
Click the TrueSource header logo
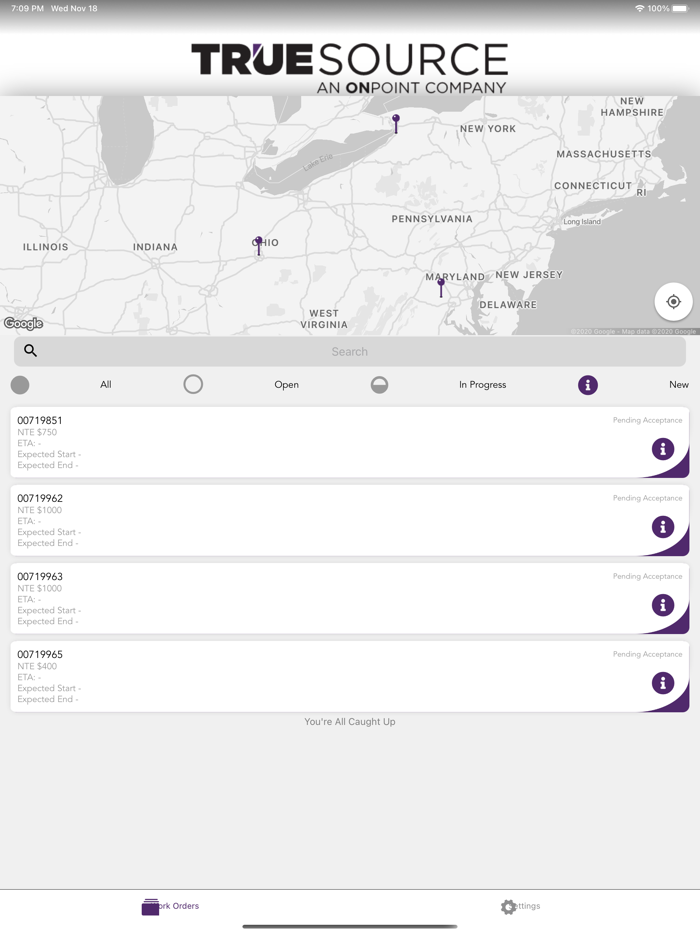point(350,69)
